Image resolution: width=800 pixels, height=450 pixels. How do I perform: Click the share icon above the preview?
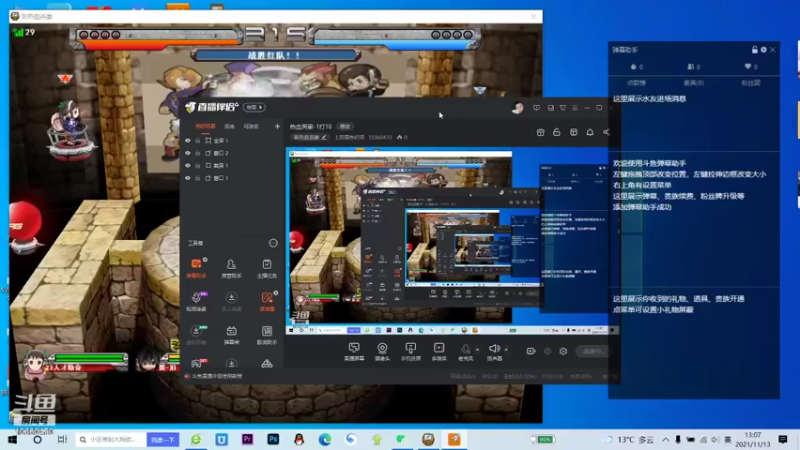(x=606, y=132)
